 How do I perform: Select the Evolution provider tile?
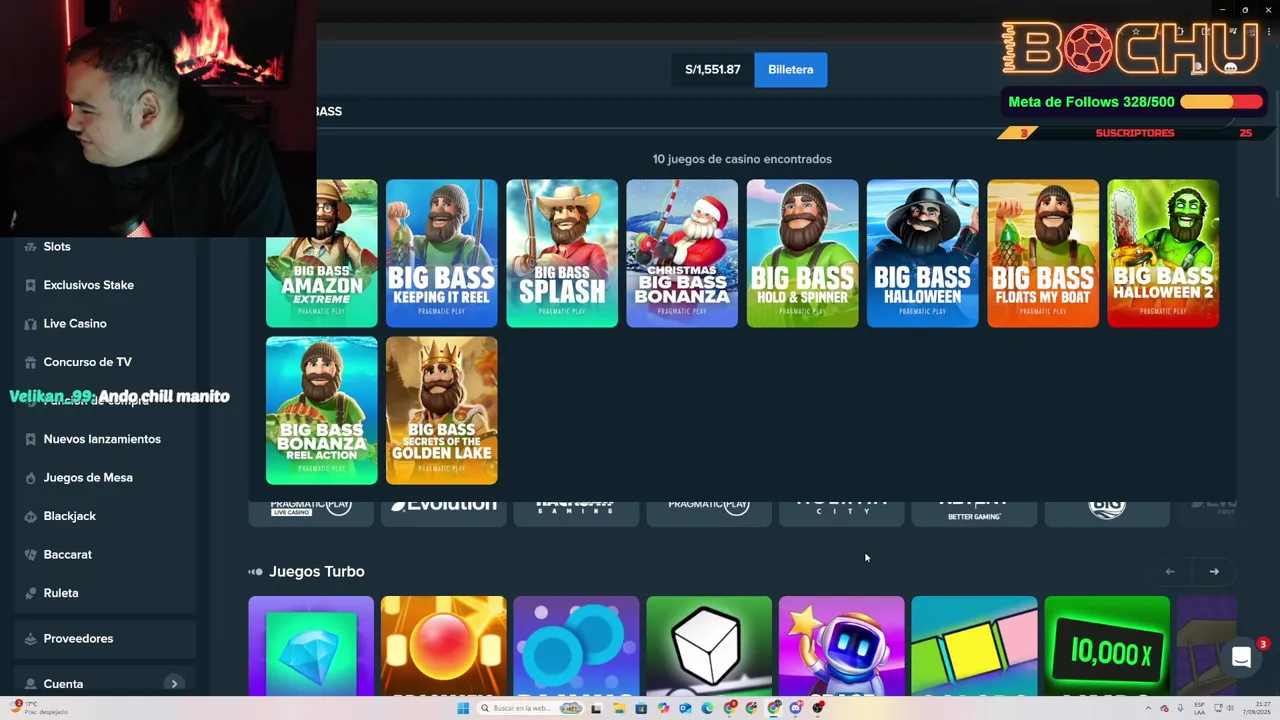tap(443, 513)
